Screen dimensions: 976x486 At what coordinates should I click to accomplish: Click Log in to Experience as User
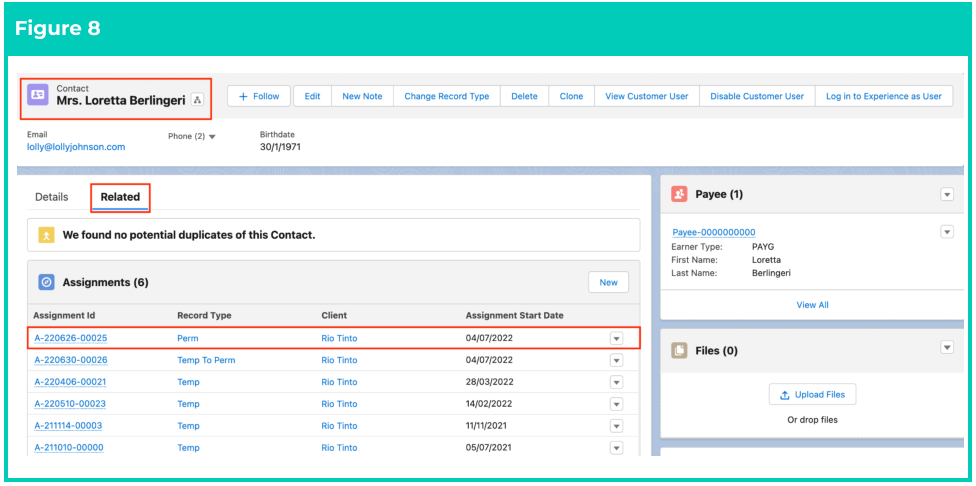click(884, 96)
